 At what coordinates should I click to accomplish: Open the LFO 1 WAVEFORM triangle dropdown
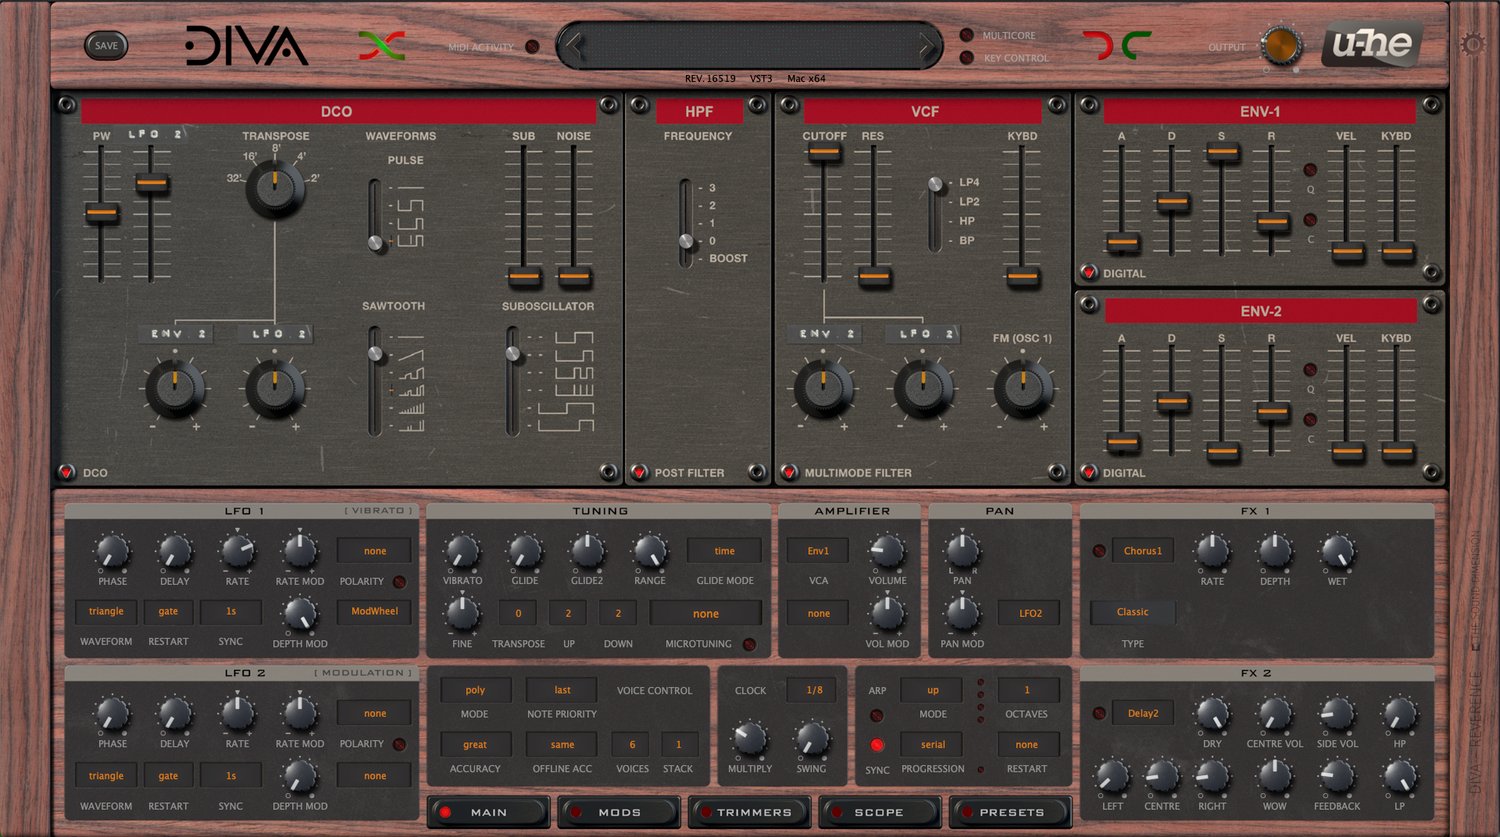click(x=106, y=611)
